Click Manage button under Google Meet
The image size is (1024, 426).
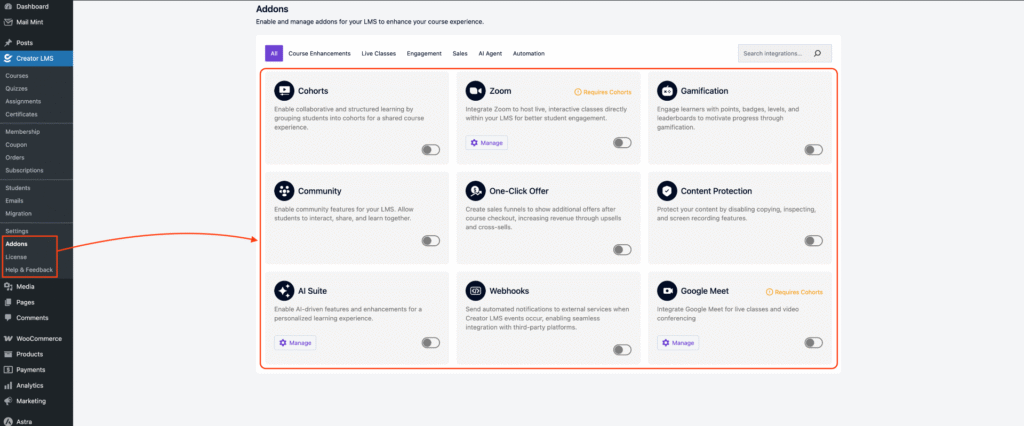pyautogui.click(x=678, y=342)
